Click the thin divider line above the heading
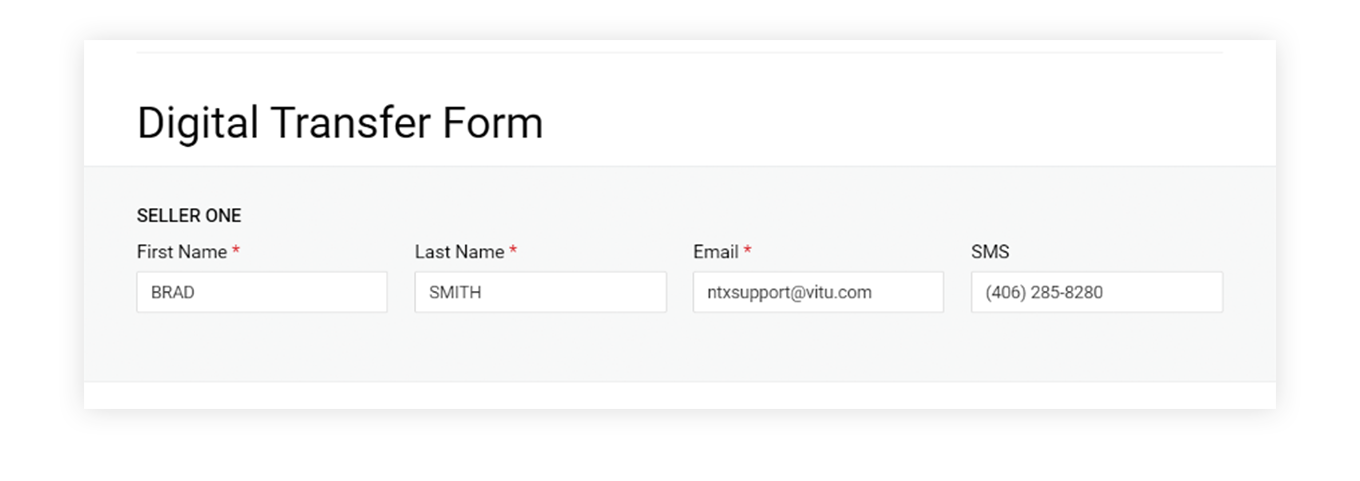The height and width of the screenshot is (481, 1360). [x=680, y=52]
